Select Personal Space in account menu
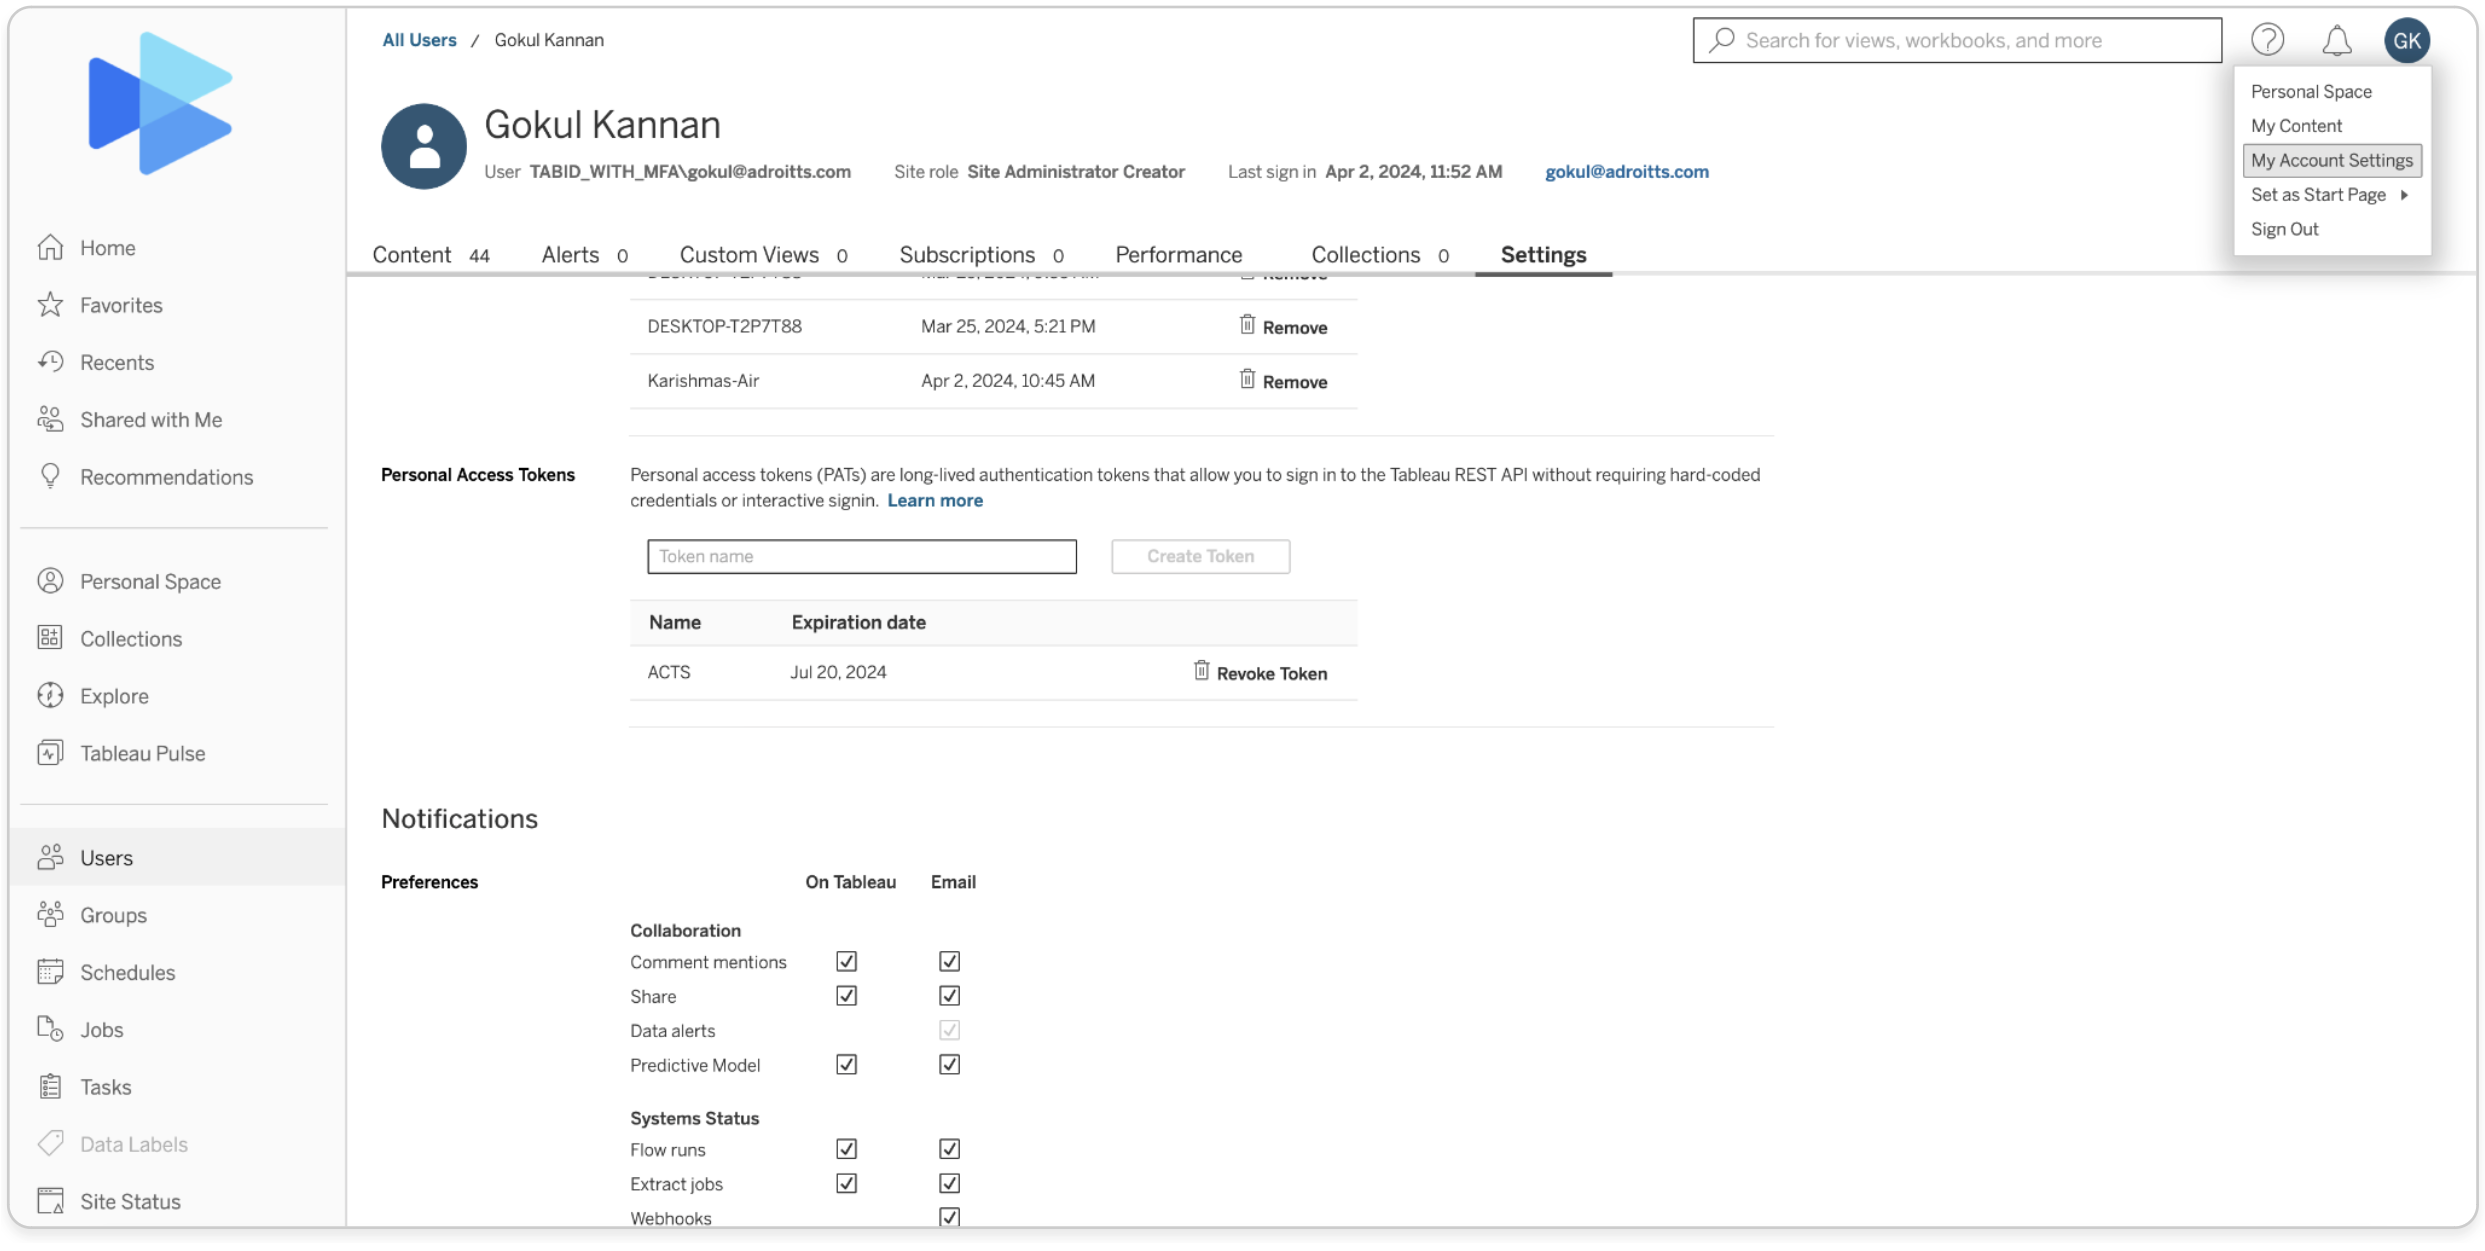Viewport: 2485px width, 1251px height. (x=2311, y=91)
